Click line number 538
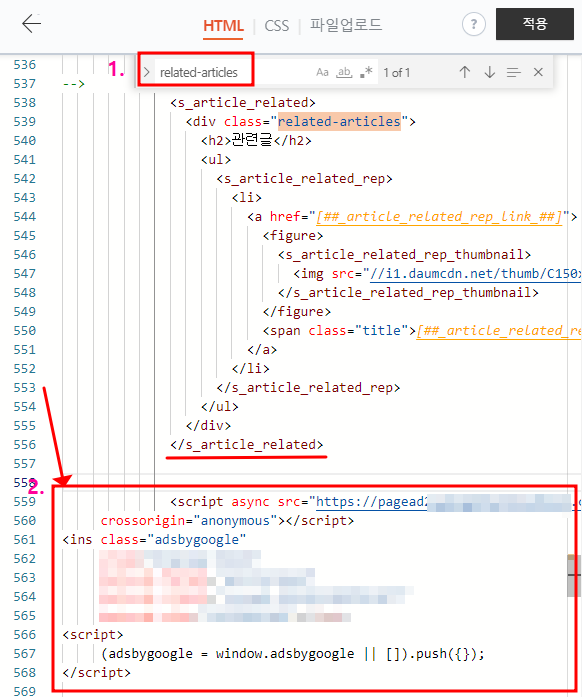 (24, 103)
